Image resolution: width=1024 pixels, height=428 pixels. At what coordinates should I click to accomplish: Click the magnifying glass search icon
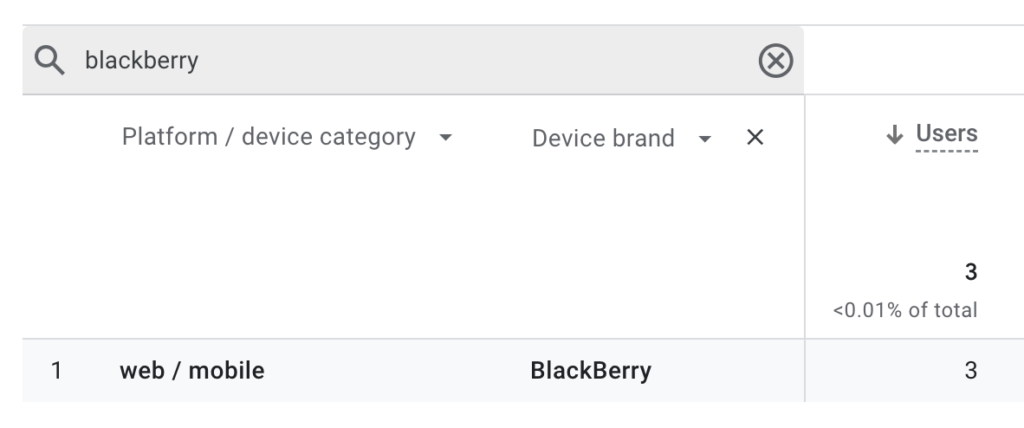pyautogui.click(x=50, y=61)
